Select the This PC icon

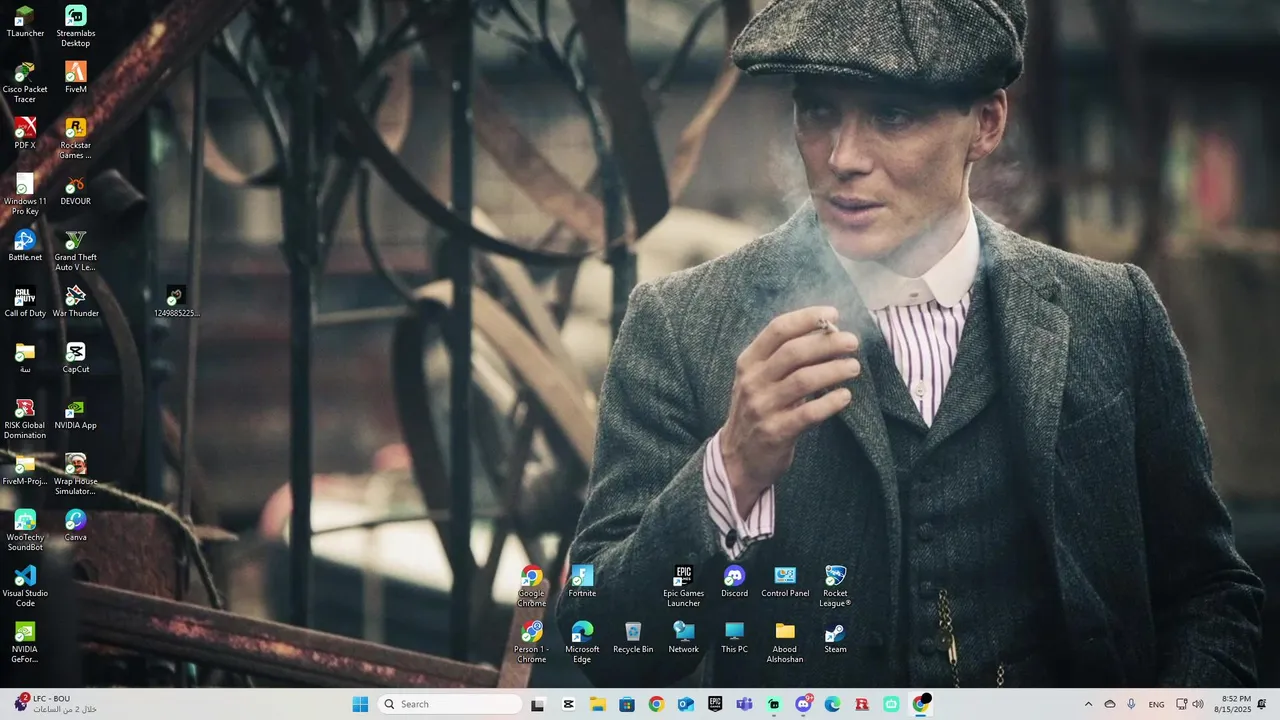(735, 638)
